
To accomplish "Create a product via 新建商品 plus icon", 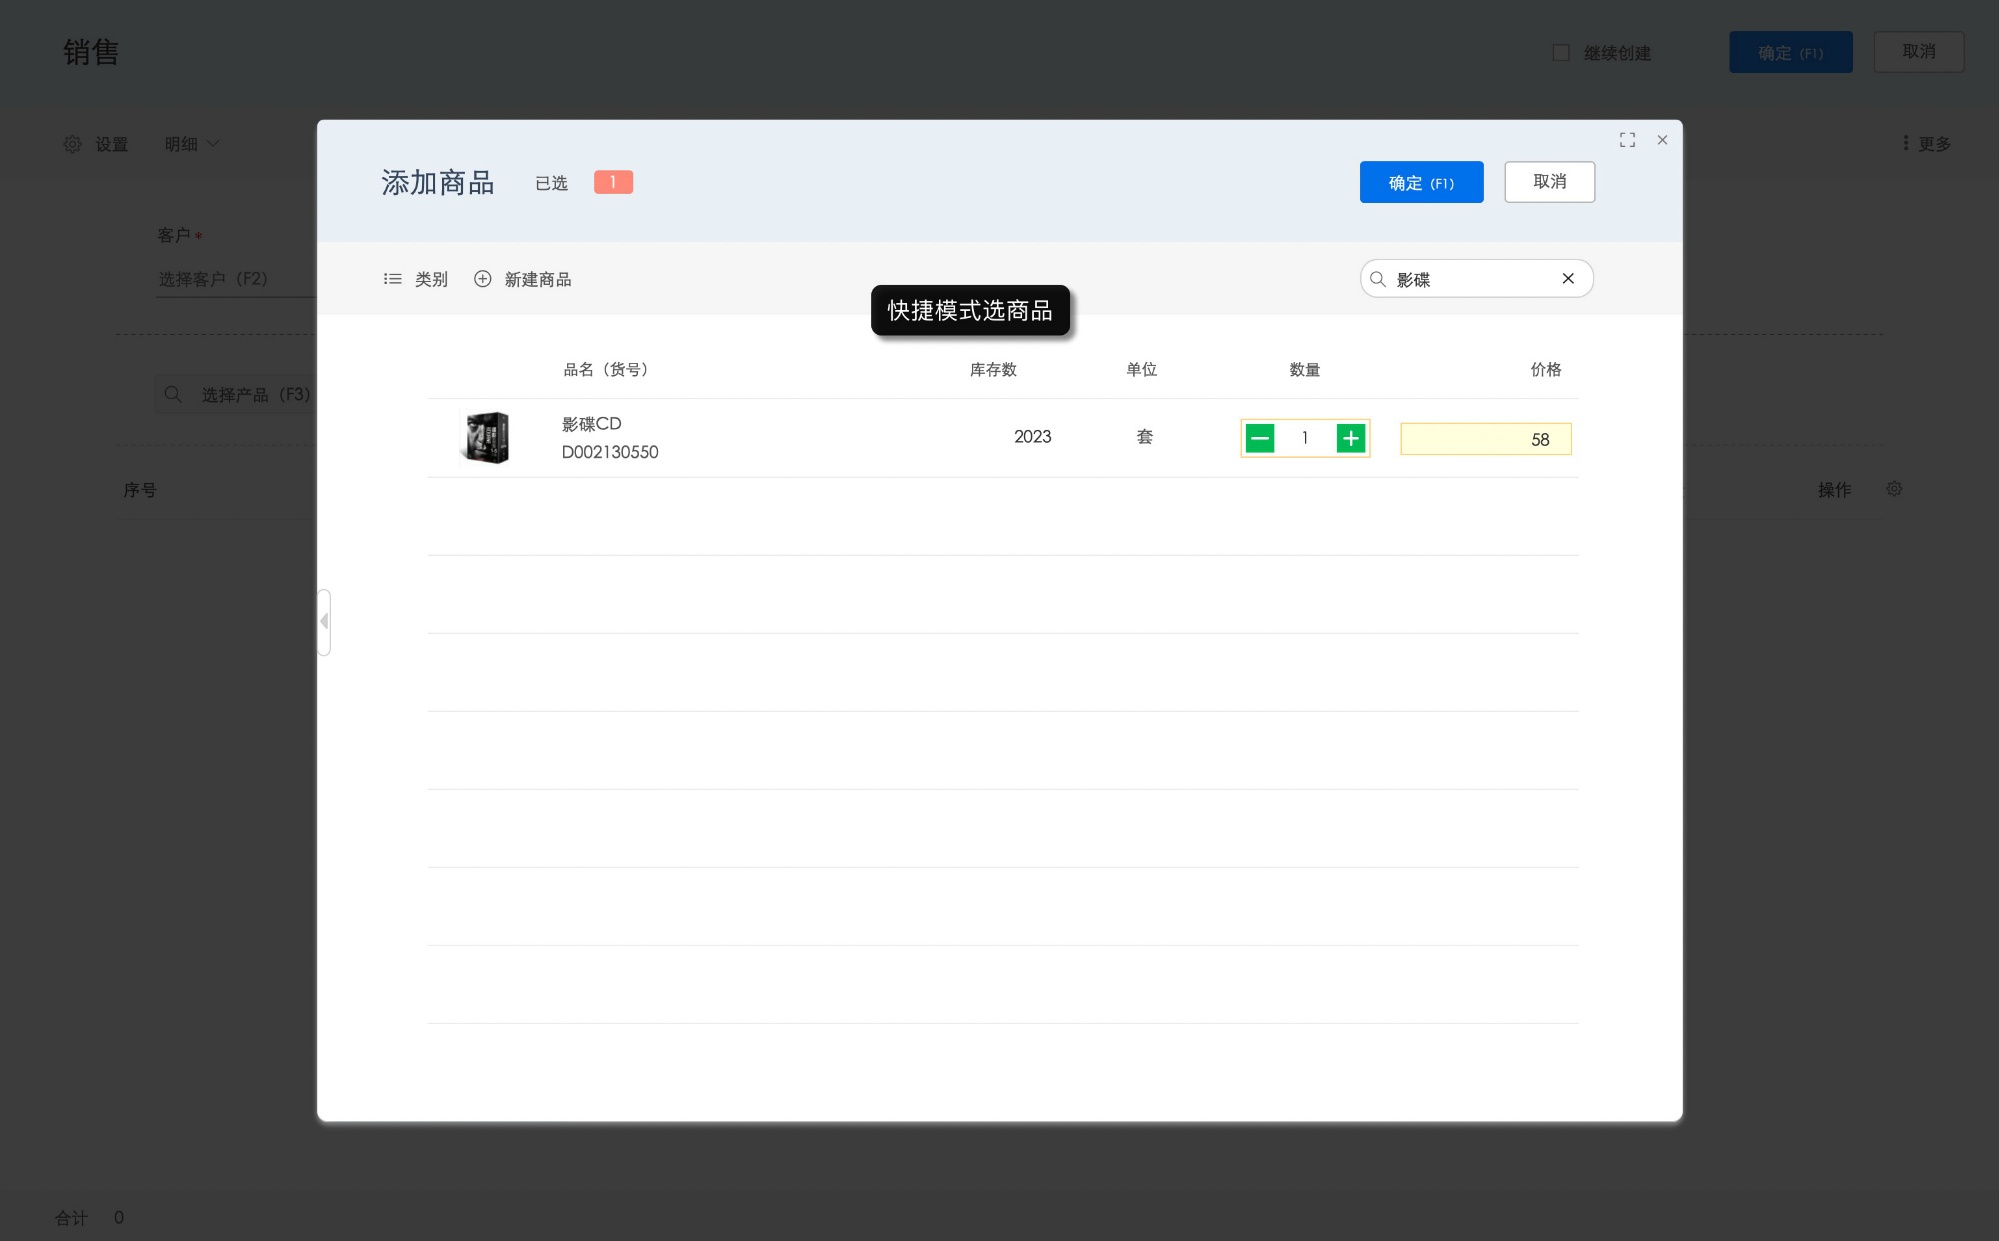I will pos(483,279).
